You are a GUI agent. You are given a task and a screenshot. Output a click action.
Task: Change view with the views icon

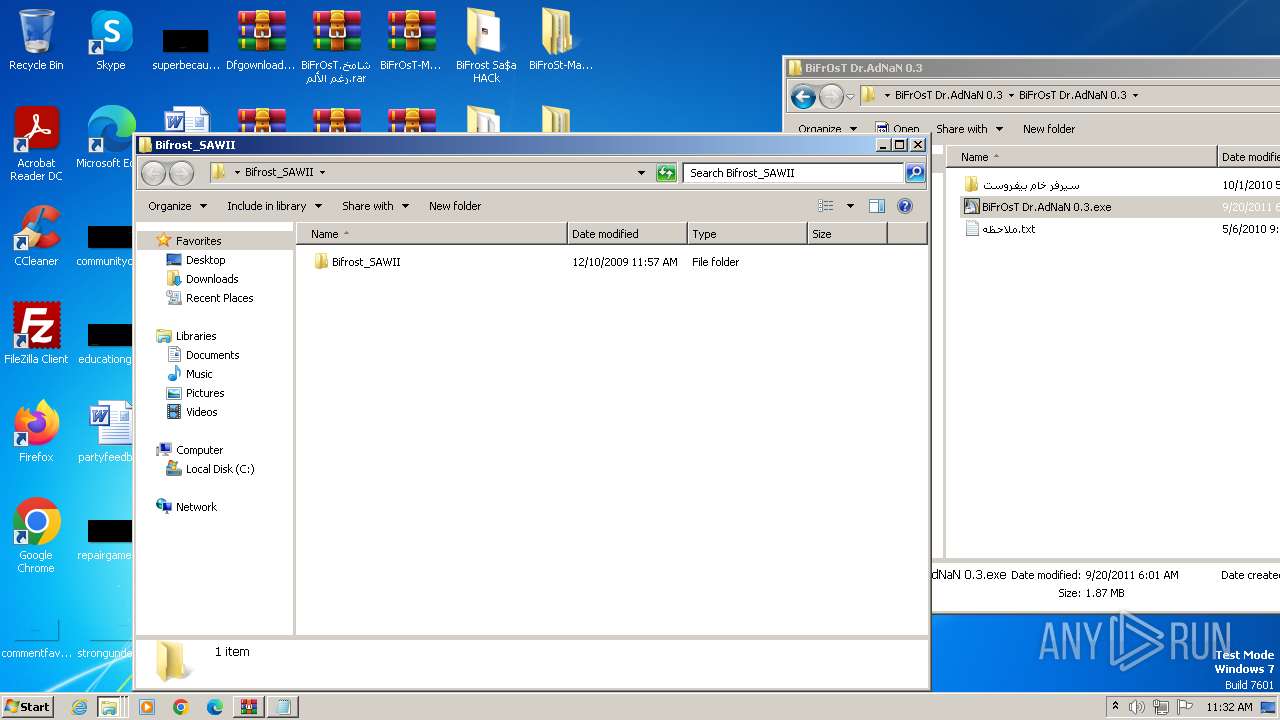coord(826,206)
